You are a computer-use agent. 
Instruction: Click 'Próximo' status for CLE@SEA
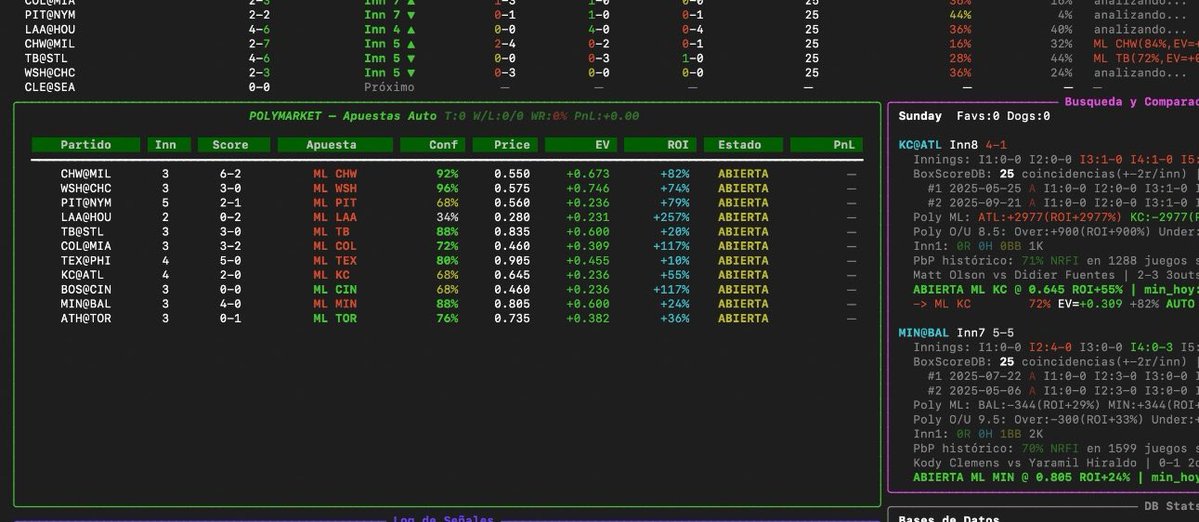[x=389, y=87]
